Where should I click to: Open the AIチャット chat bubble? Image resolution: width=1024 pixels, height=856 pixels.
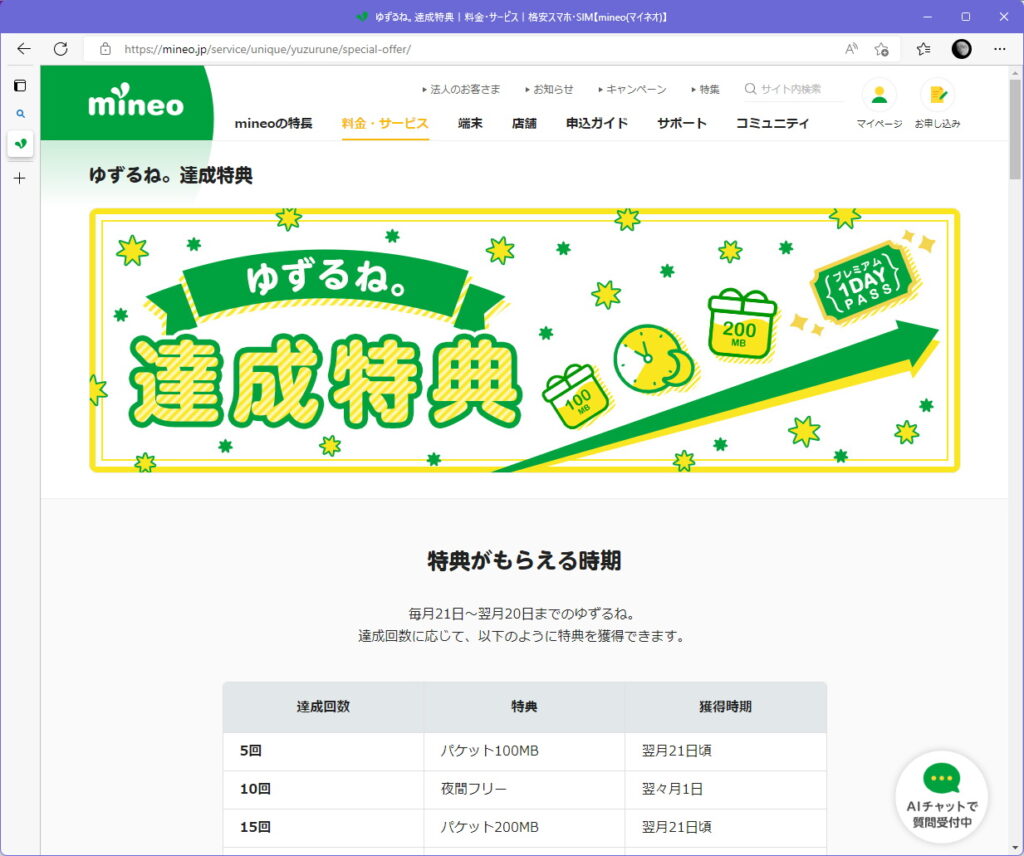(x=942, y=797)
